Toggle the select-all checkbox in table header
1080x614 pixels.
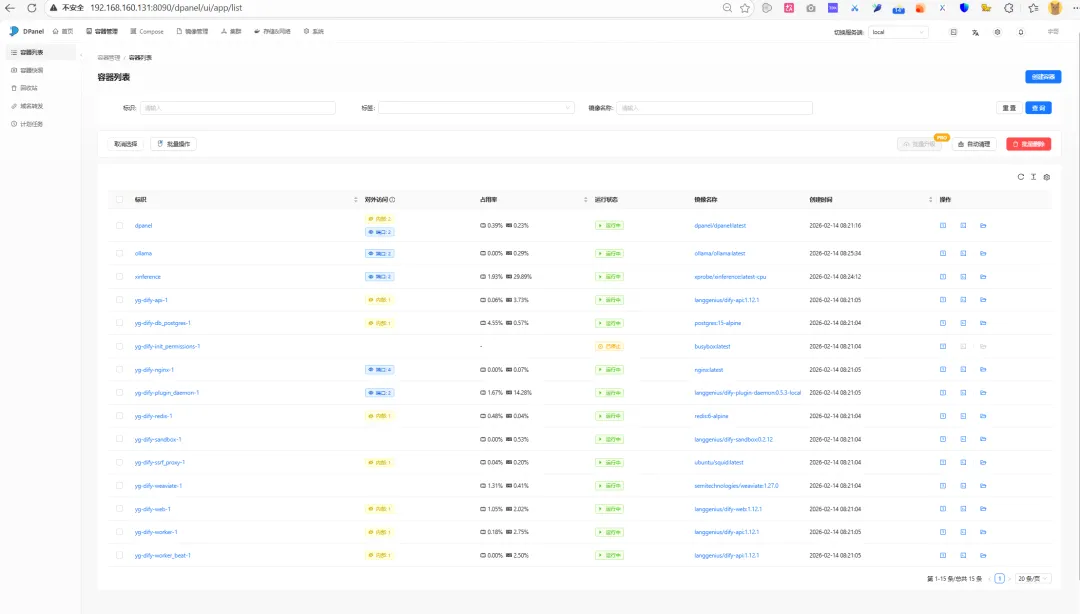(x=120, y=199)
